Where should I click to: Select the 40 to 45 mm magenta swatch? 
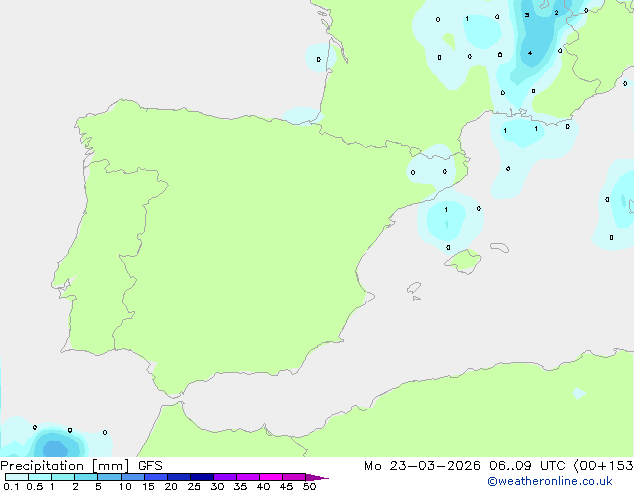(x=271, y=477)
